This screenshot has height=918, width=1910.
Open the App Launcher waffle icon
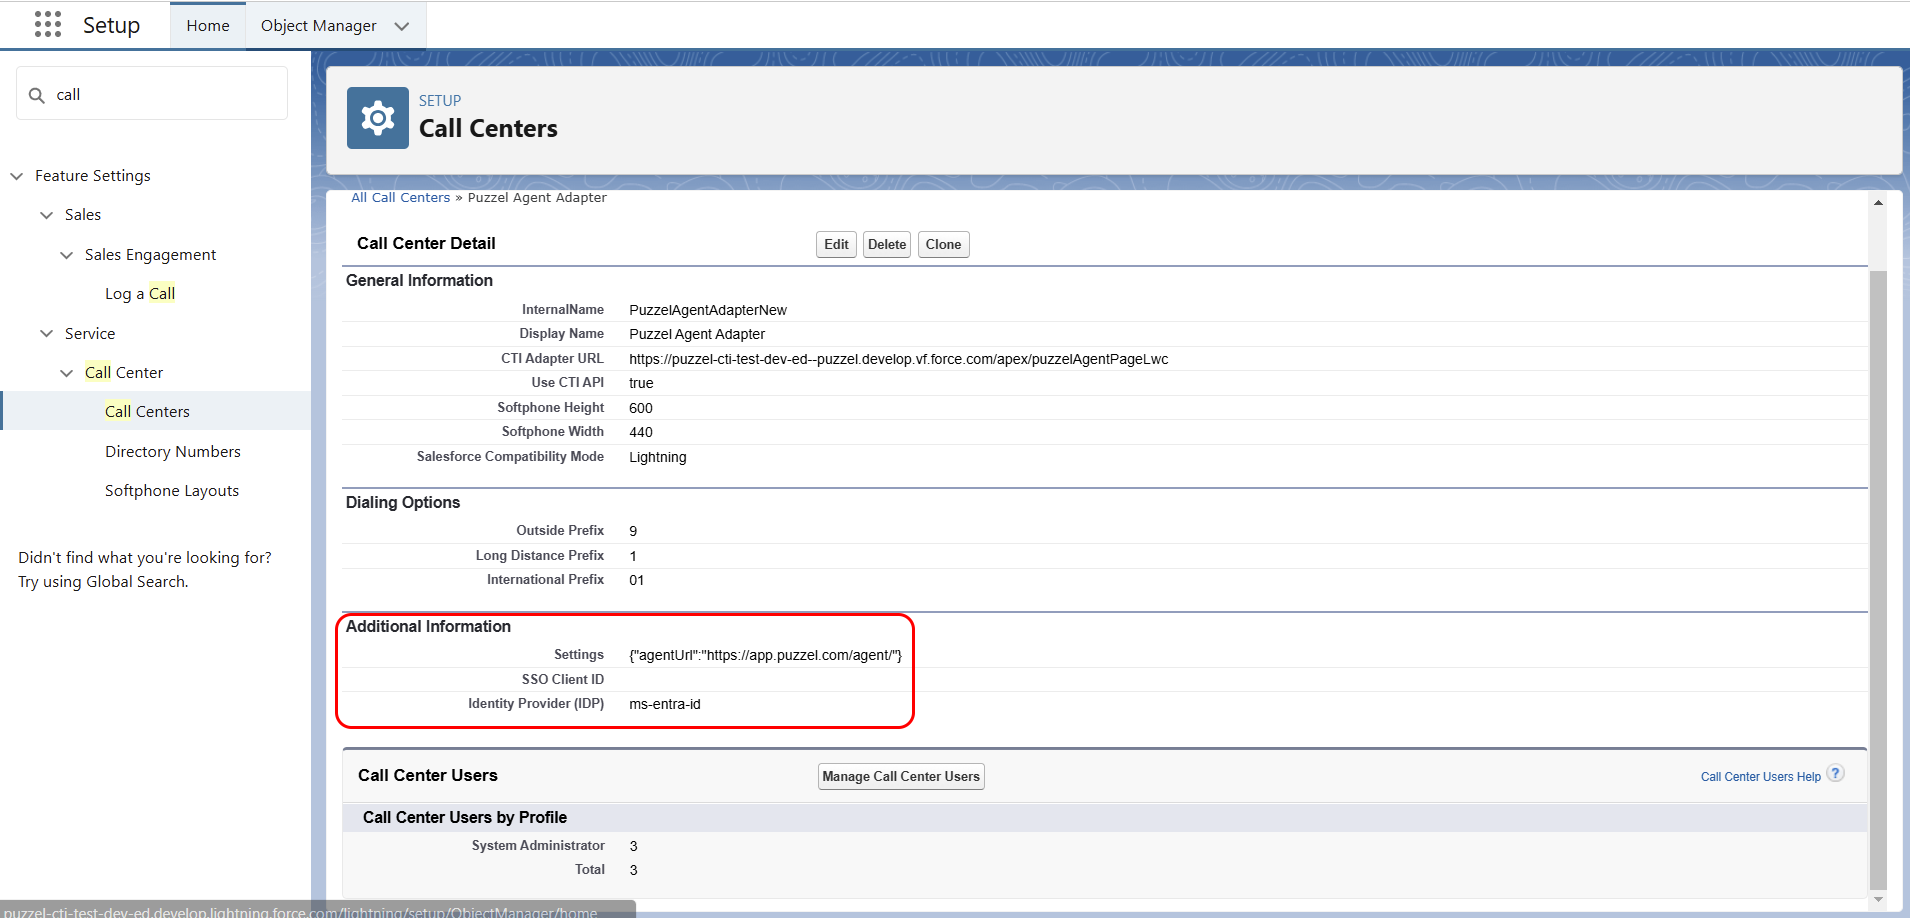tap(47, 24)
